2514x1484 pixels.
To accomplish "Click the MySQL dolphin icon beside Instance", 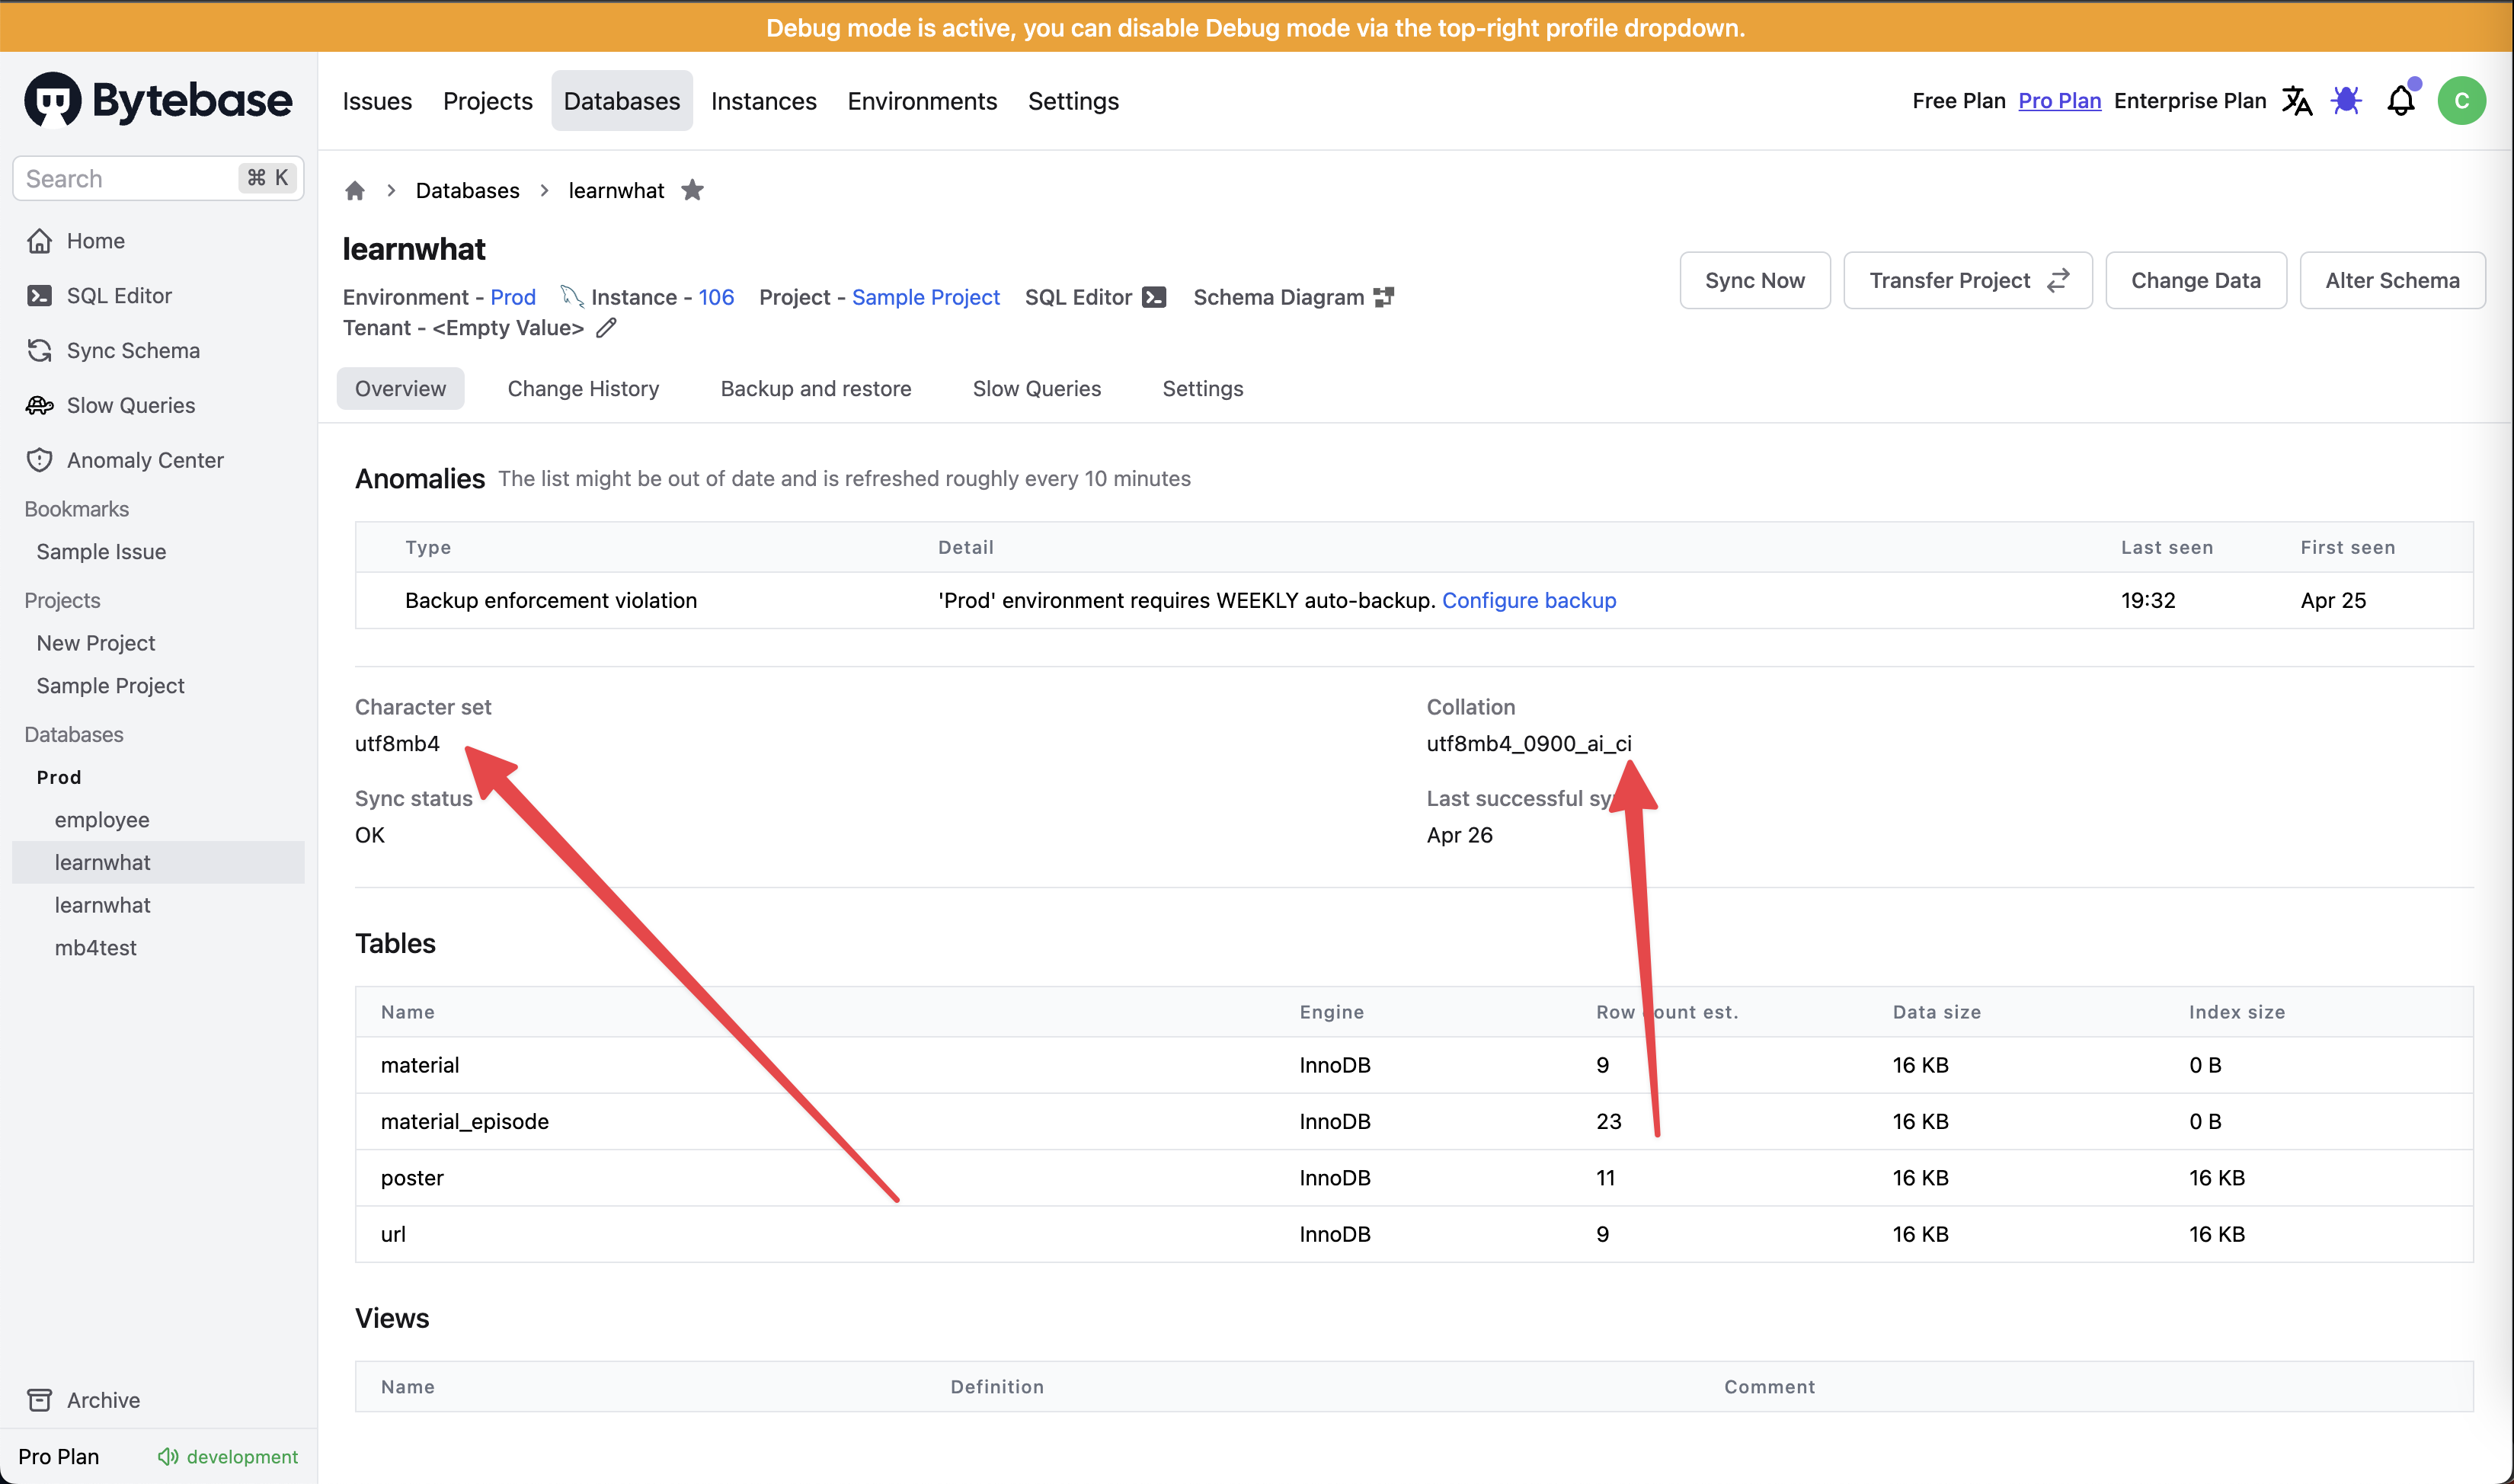I will pyautogui.click(x=571, y=296).
